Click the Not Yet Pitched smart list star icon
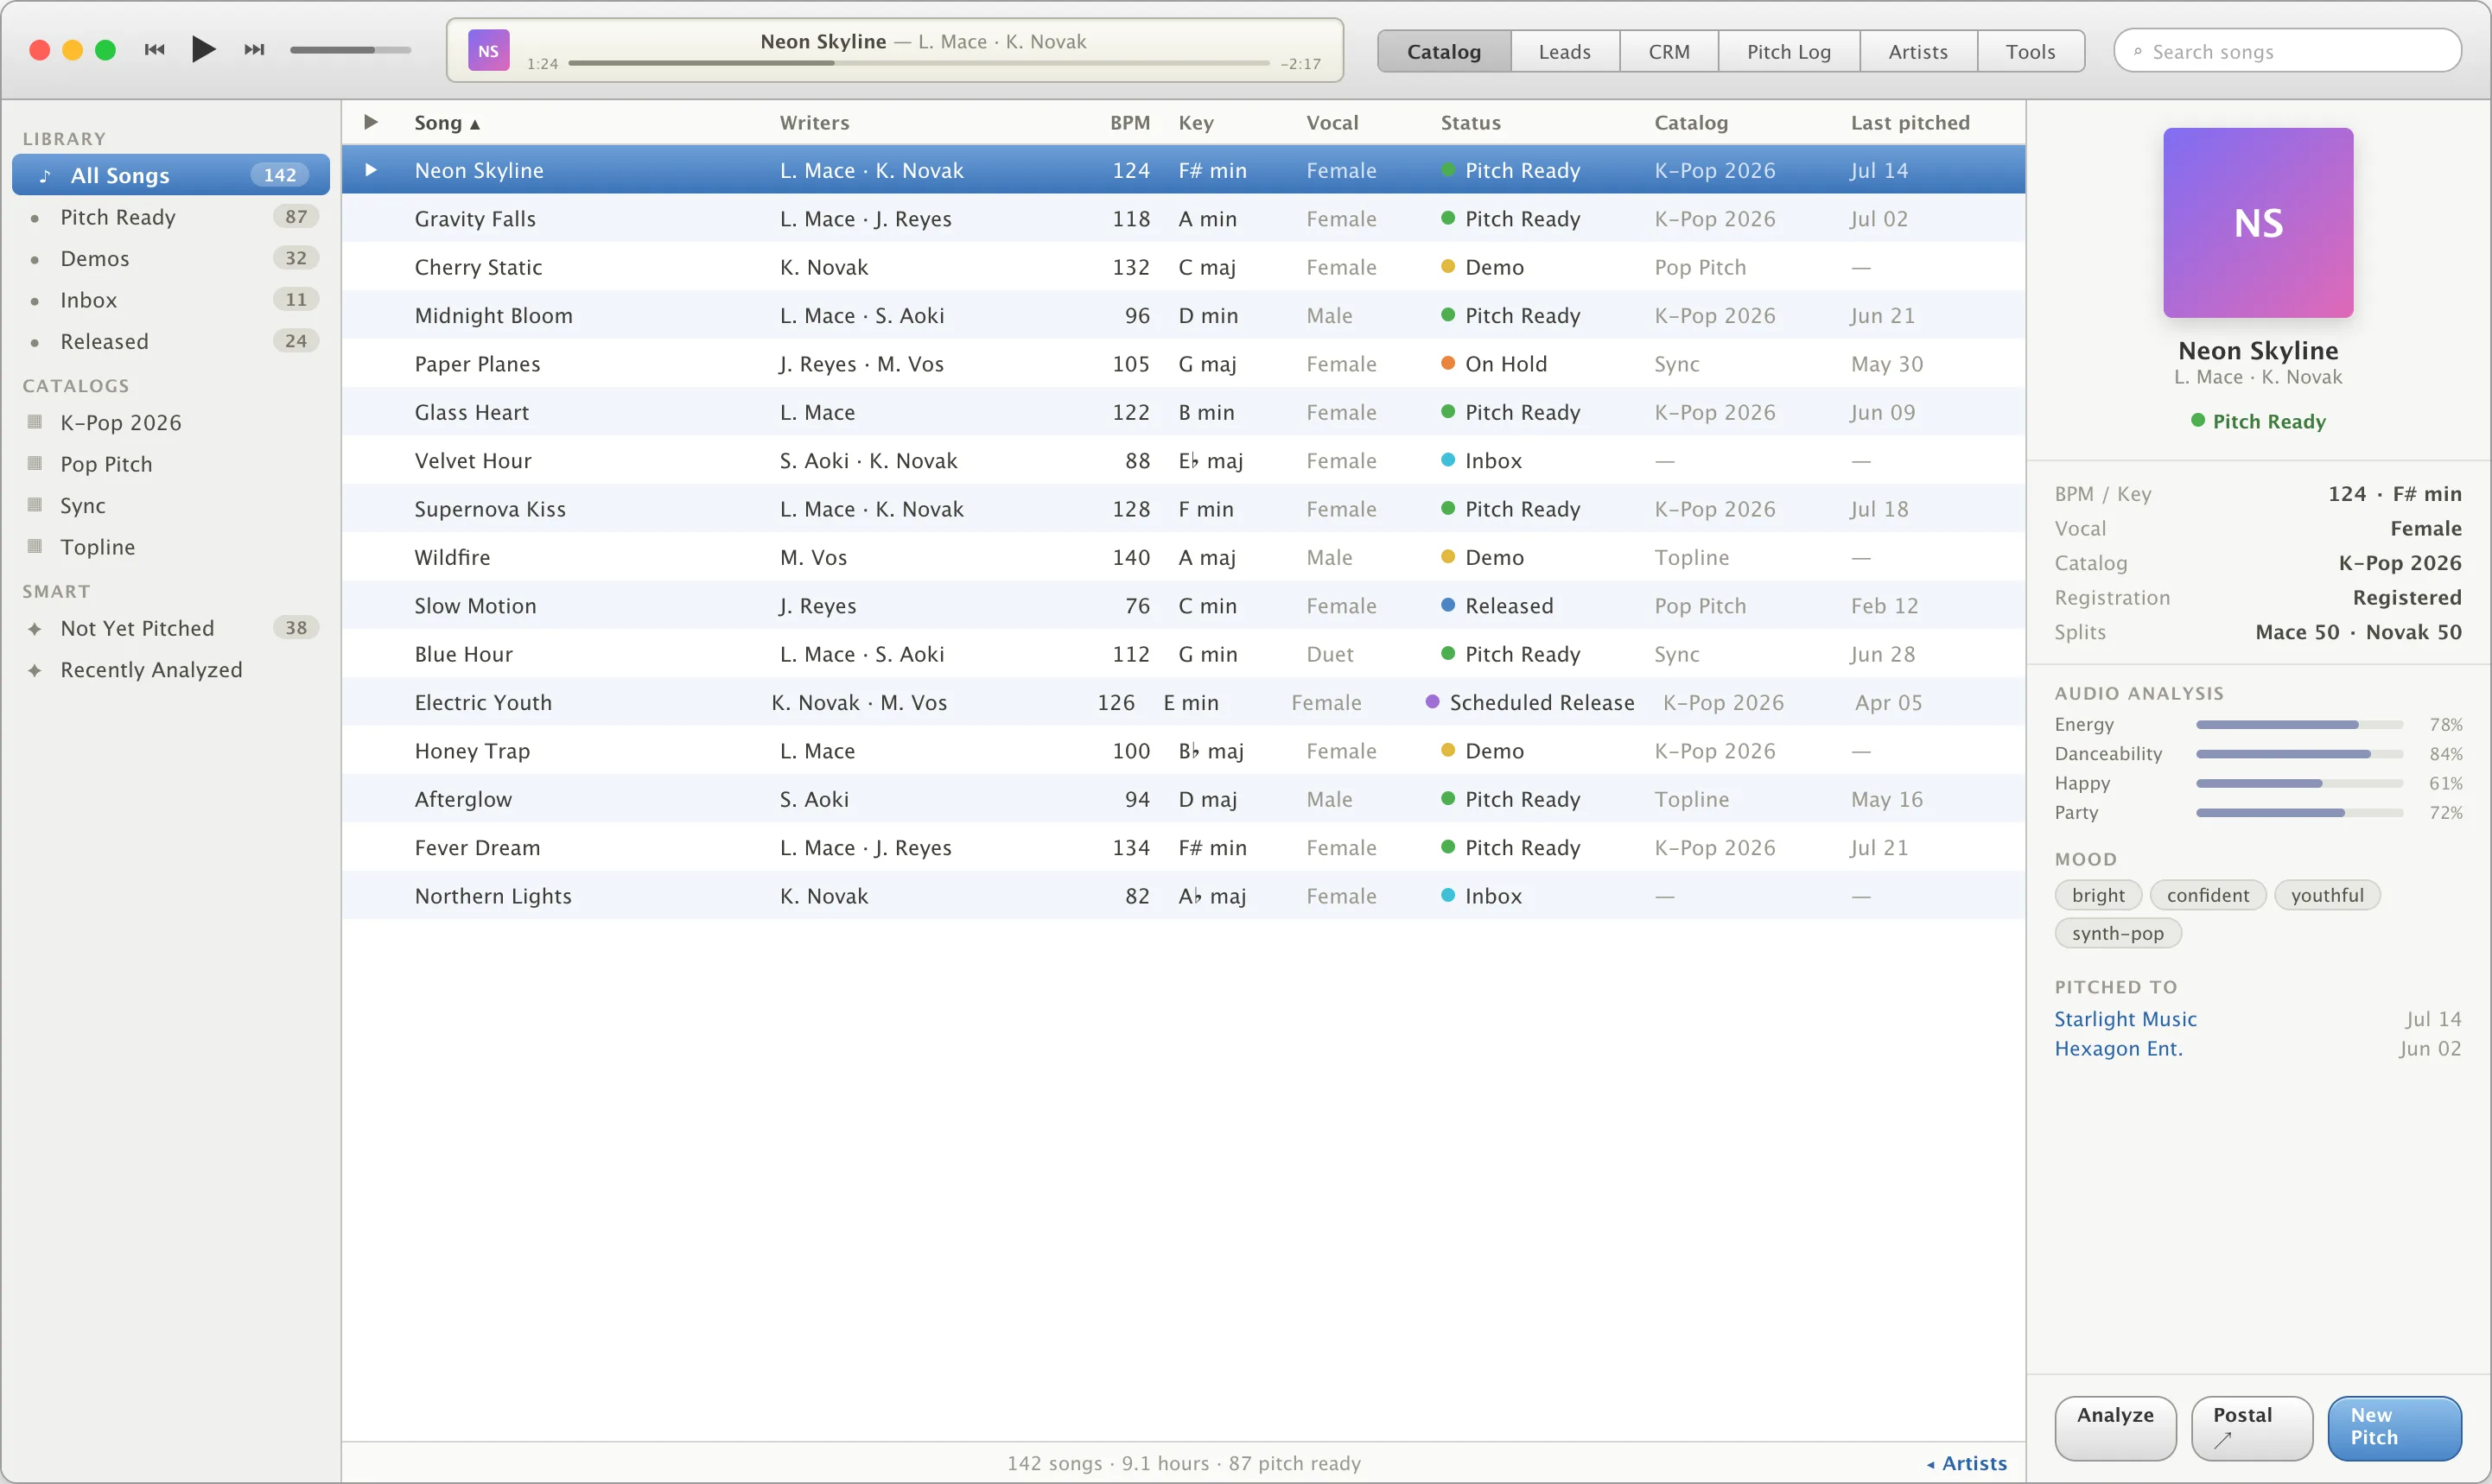 coord(35,629)
